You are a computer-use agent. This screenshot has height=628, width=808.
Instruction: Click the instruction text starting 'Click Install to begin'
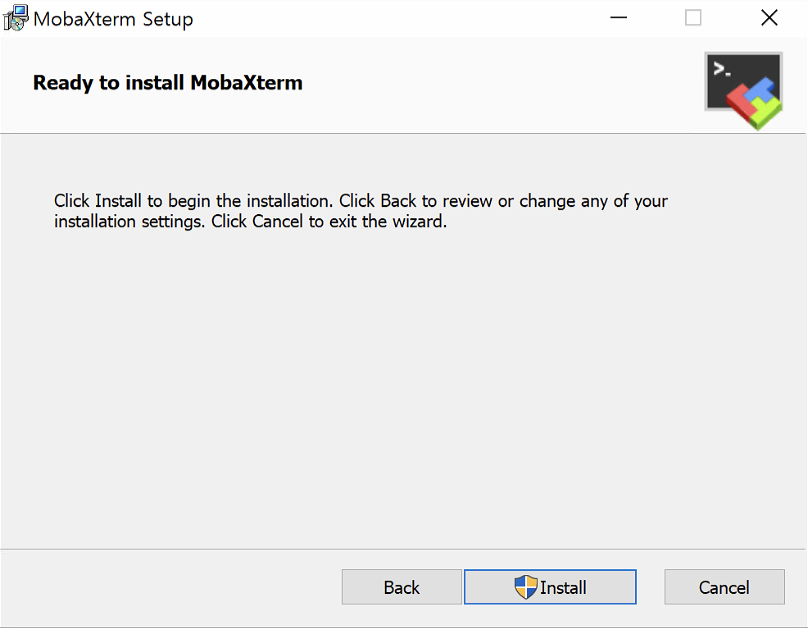point(361,211)
